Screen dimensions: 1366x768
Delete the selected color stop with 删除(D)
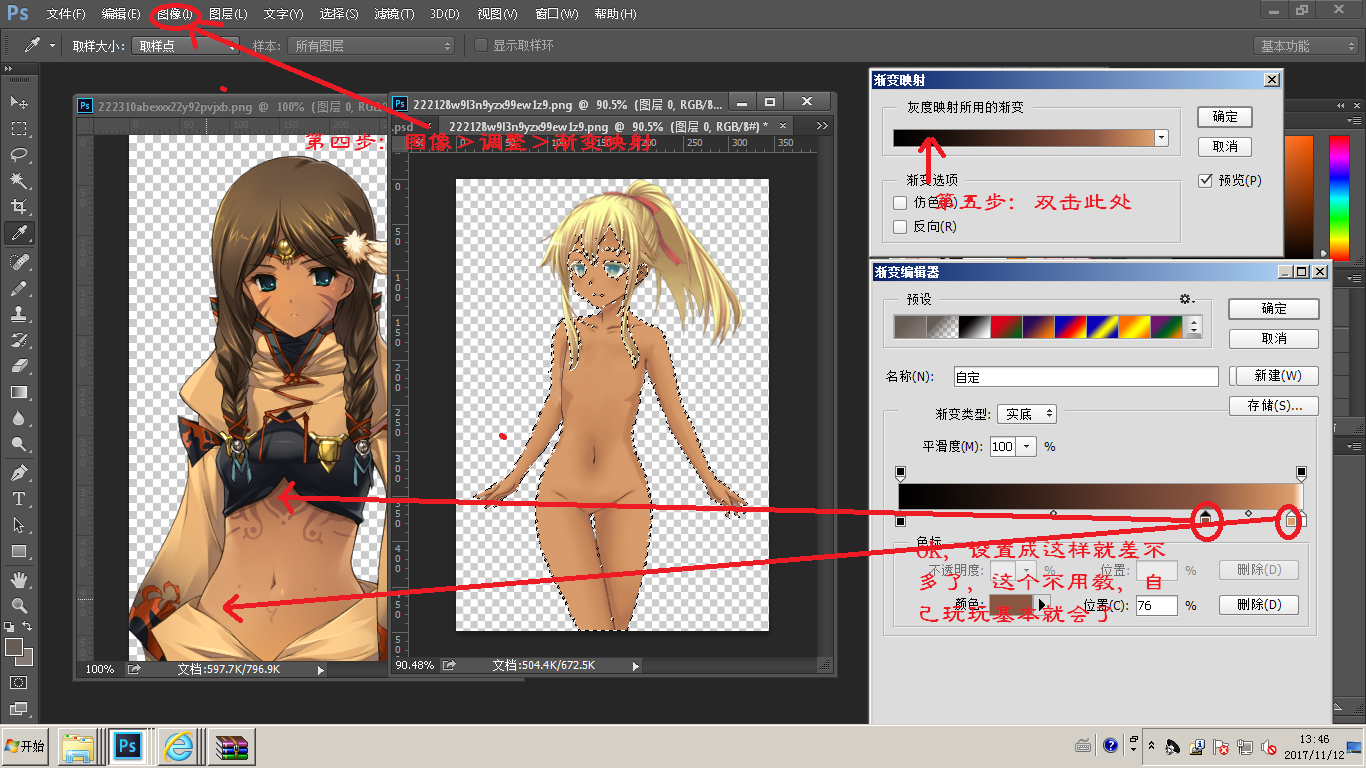[x=1259, y=605]
